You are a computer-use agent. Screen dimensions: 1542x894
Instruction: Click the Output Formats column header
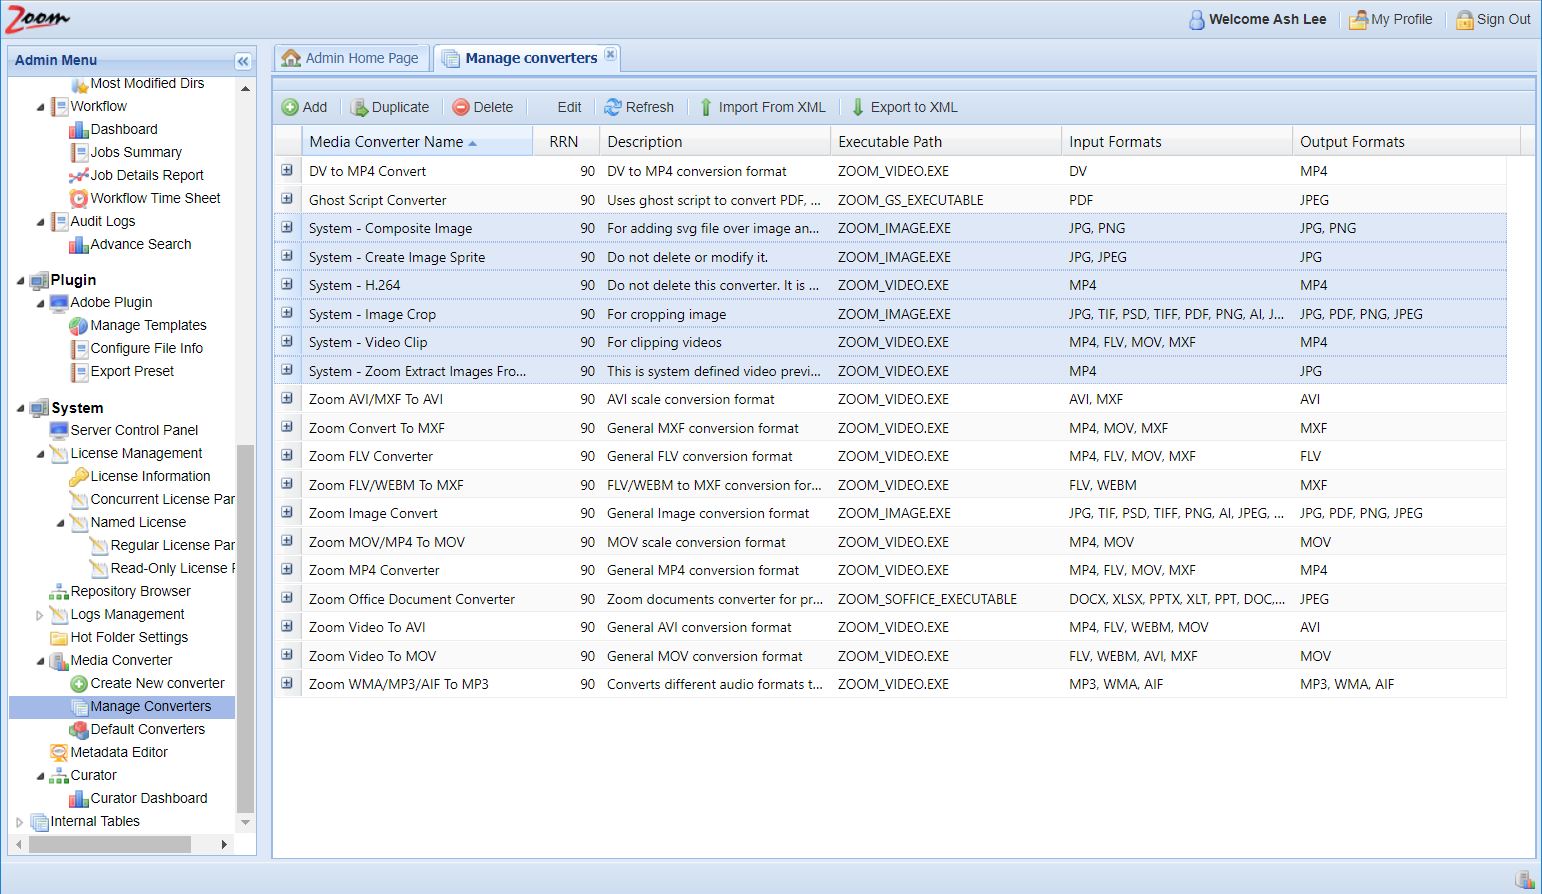(x=1405, y=141)
